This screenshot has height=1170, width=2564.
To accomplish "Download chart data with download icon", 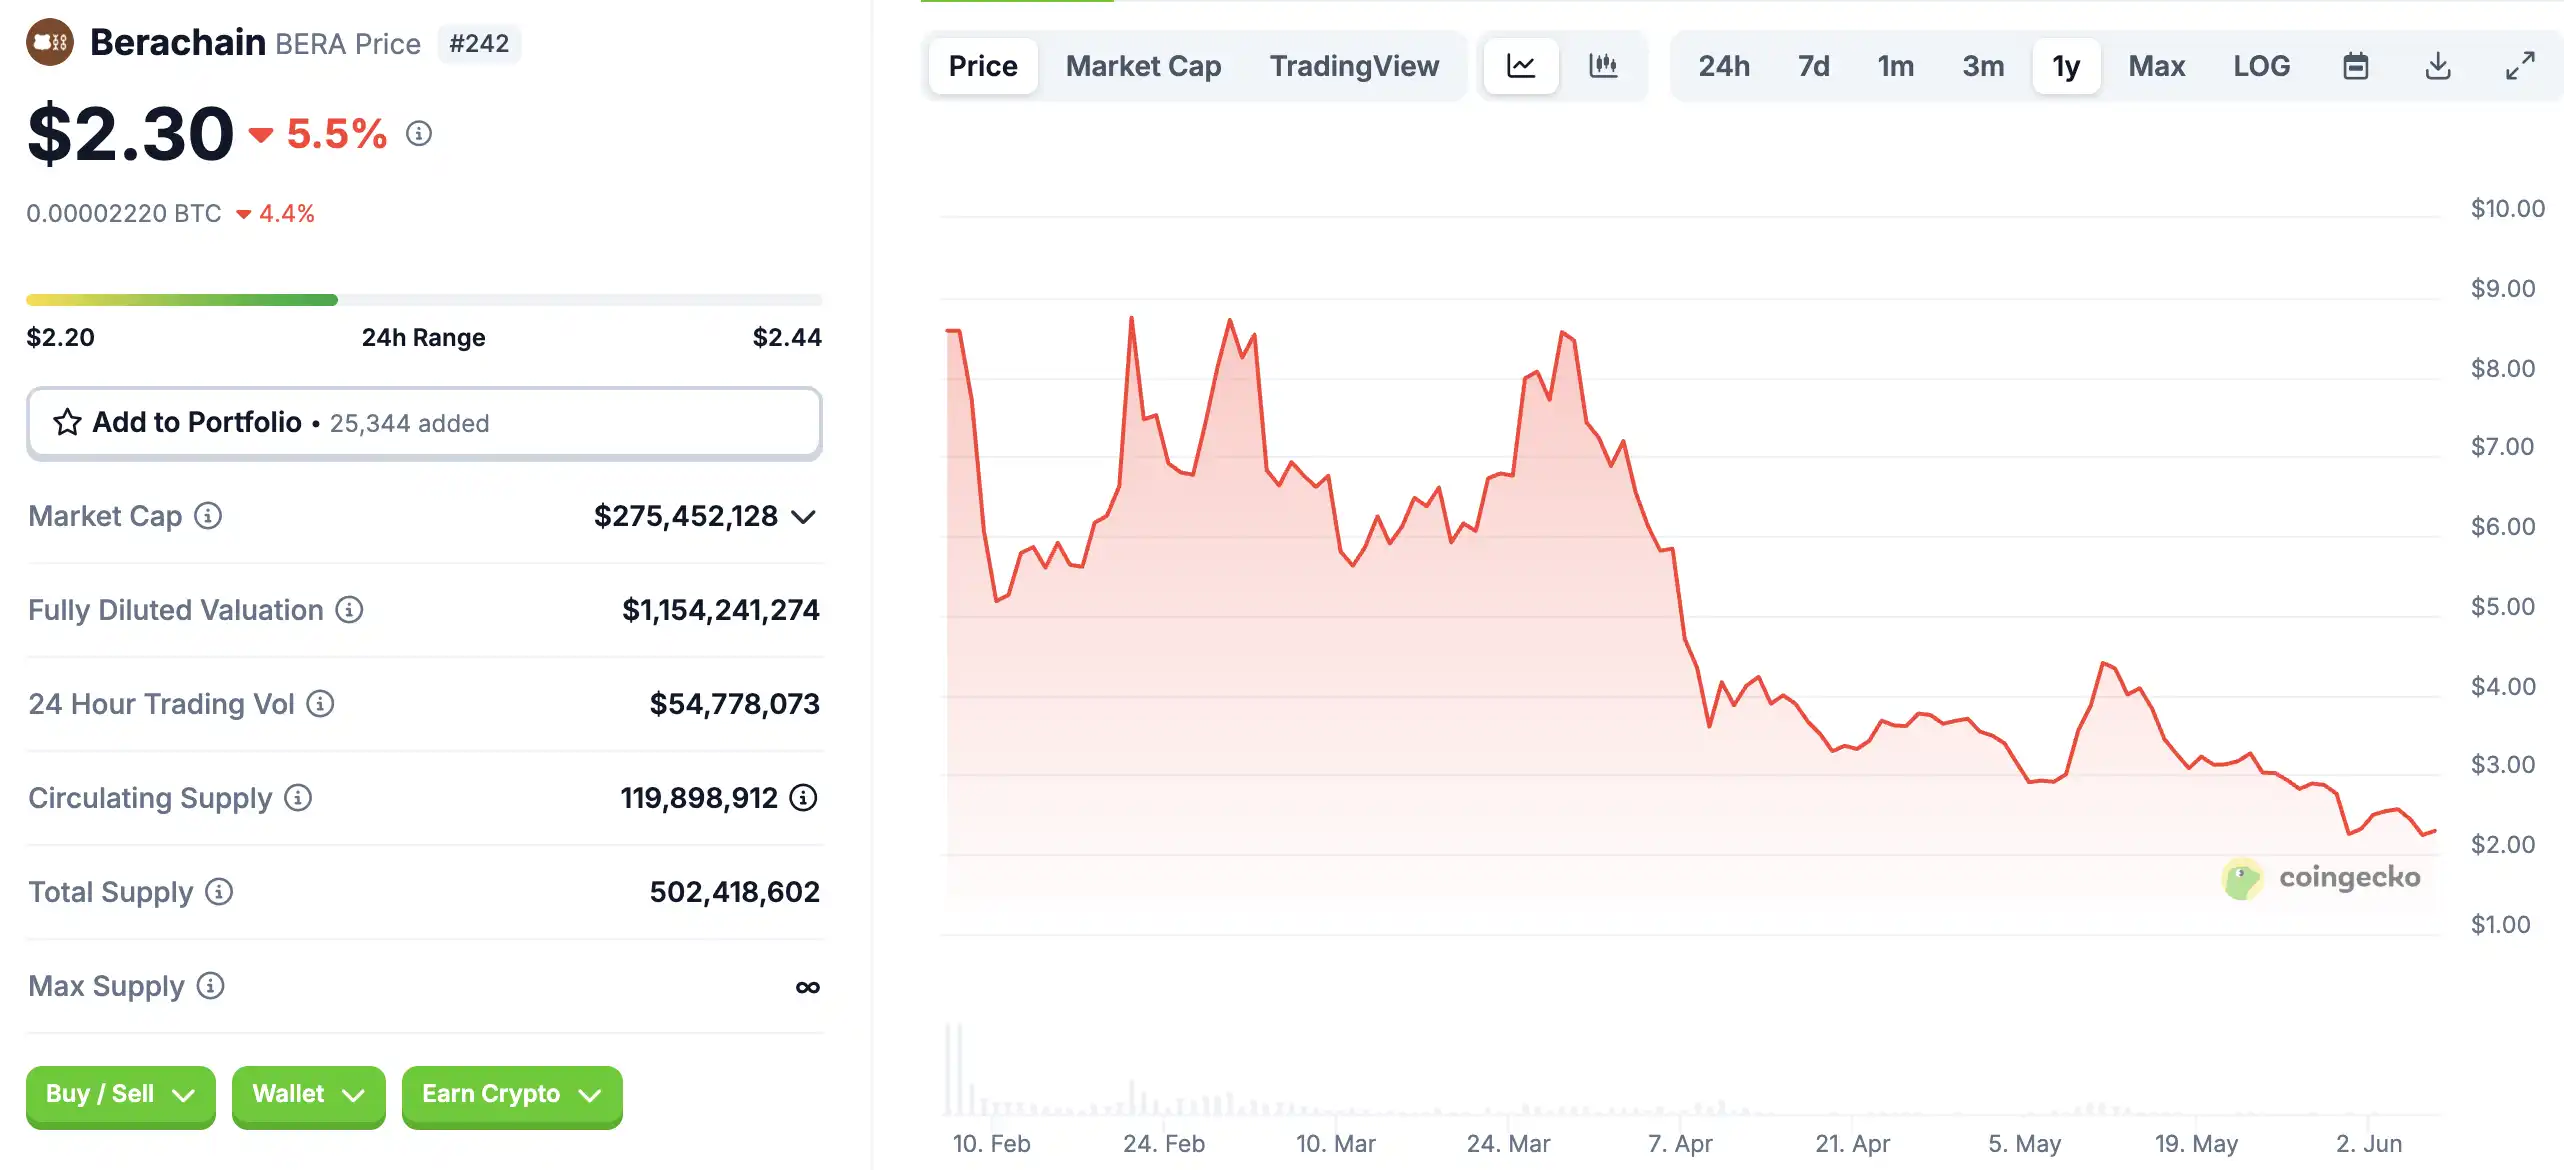I will [2438, 66].
